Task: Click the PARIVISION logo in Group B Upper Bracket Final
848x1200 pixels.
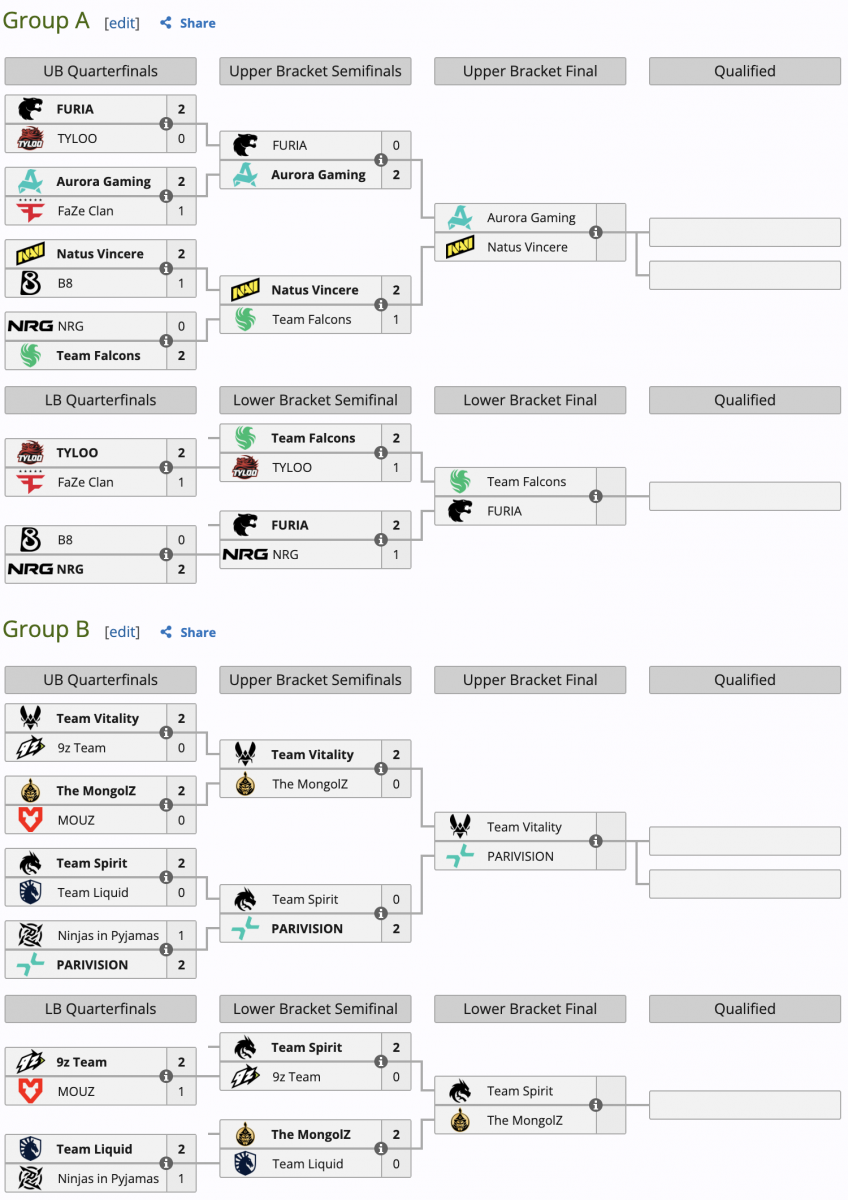Action: point(460,856)
